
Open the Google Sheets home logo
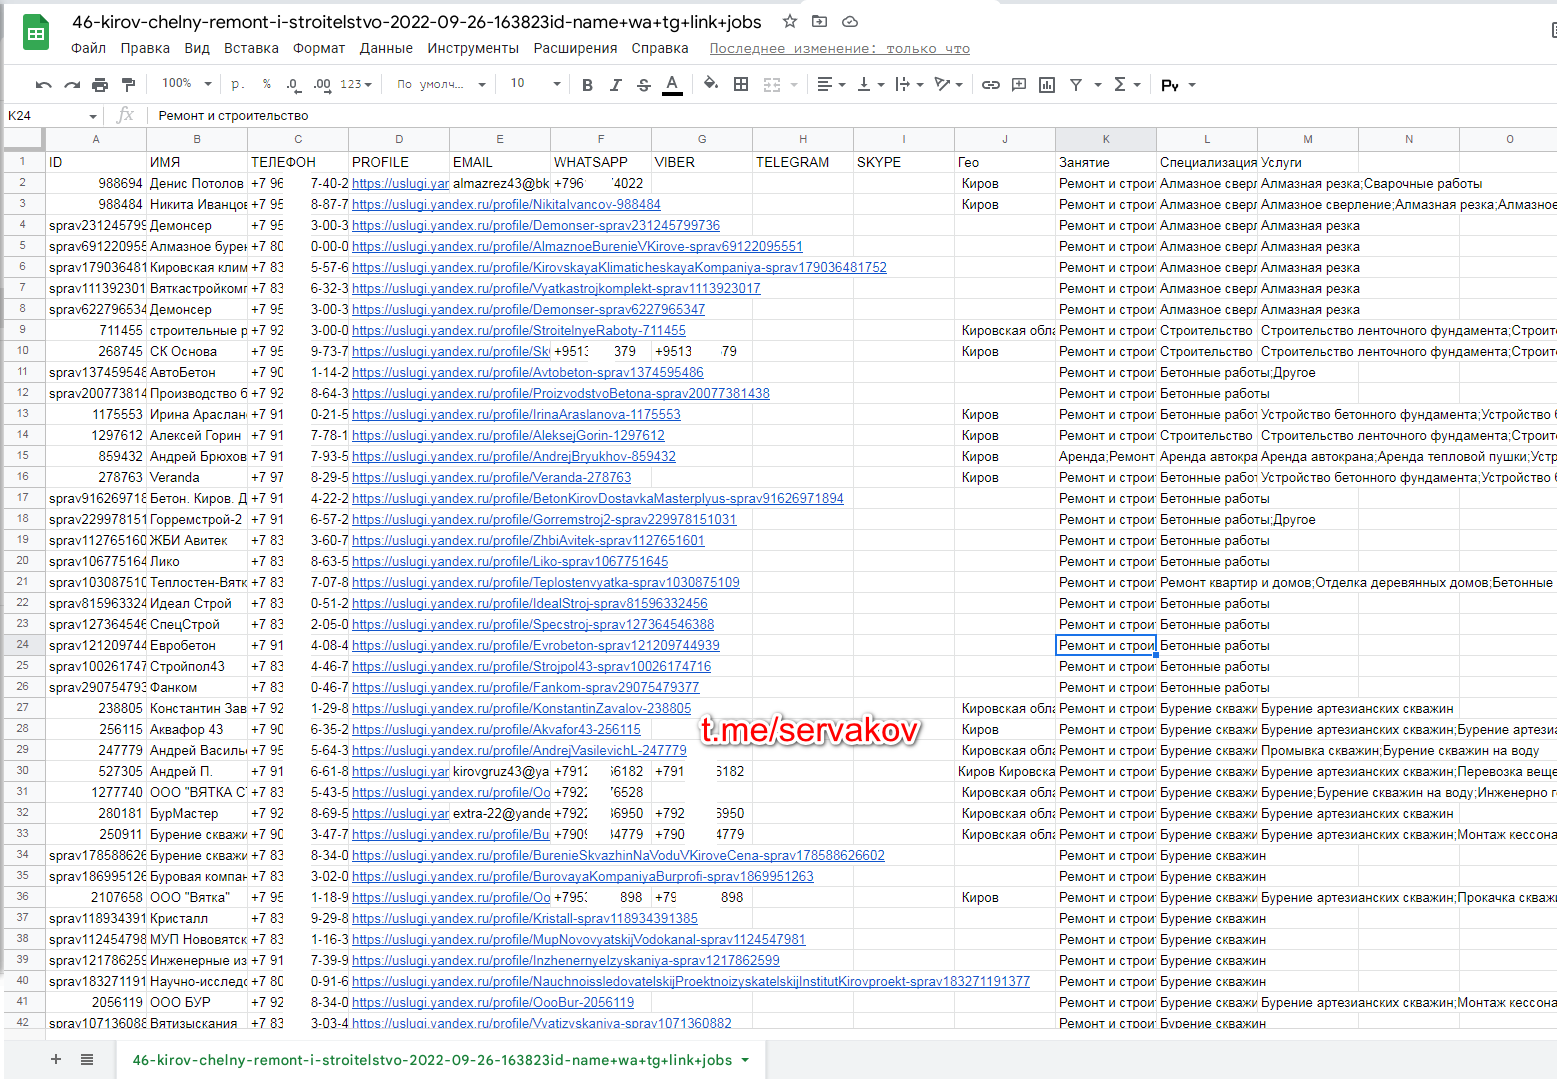[36, 33]
